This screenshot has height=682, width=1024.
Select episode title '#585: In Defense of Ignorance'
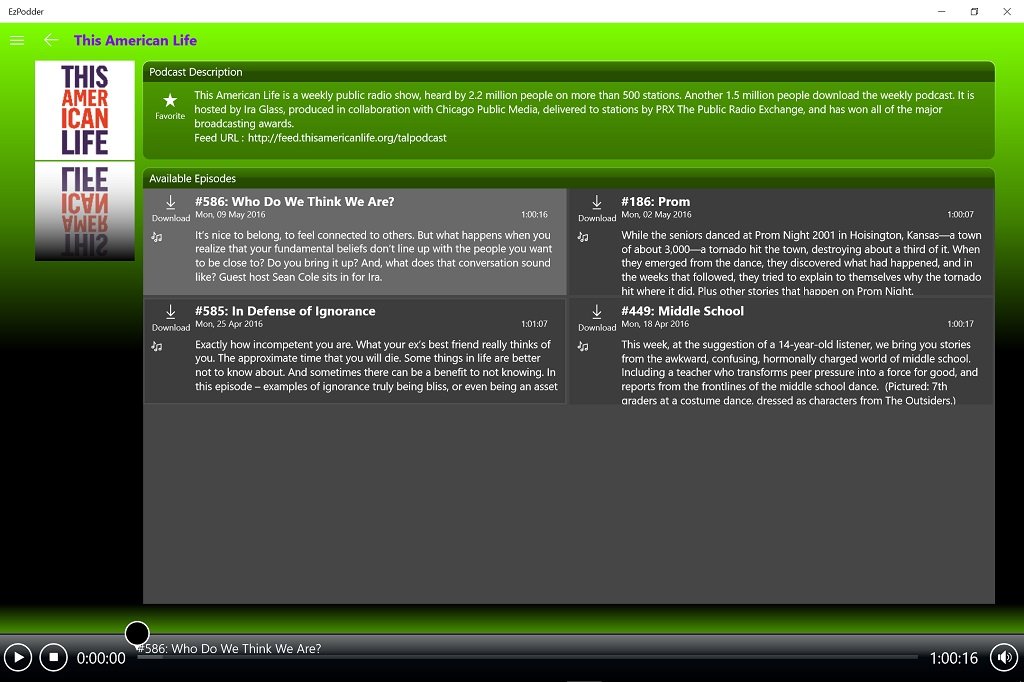point(285,311)
